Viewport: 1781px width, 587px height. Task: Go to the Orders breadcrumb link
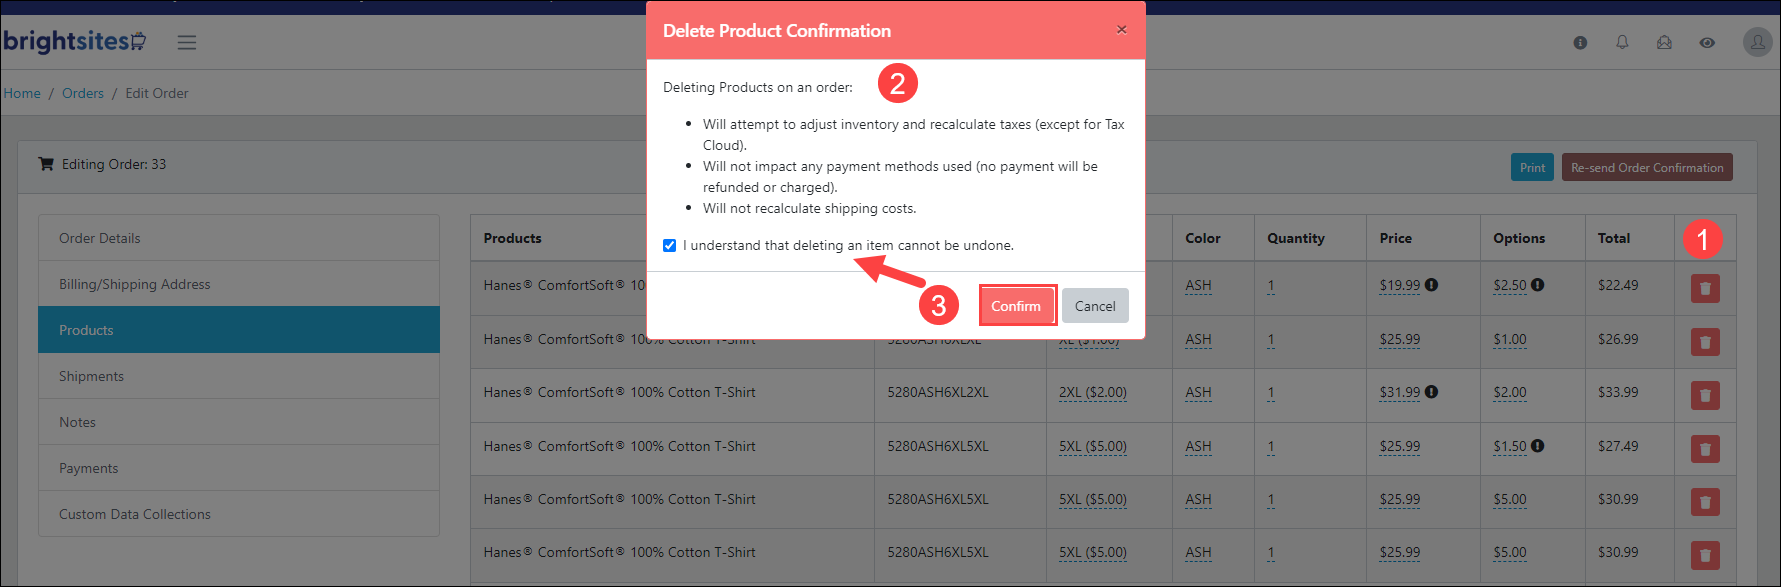[x=83, y=93]
